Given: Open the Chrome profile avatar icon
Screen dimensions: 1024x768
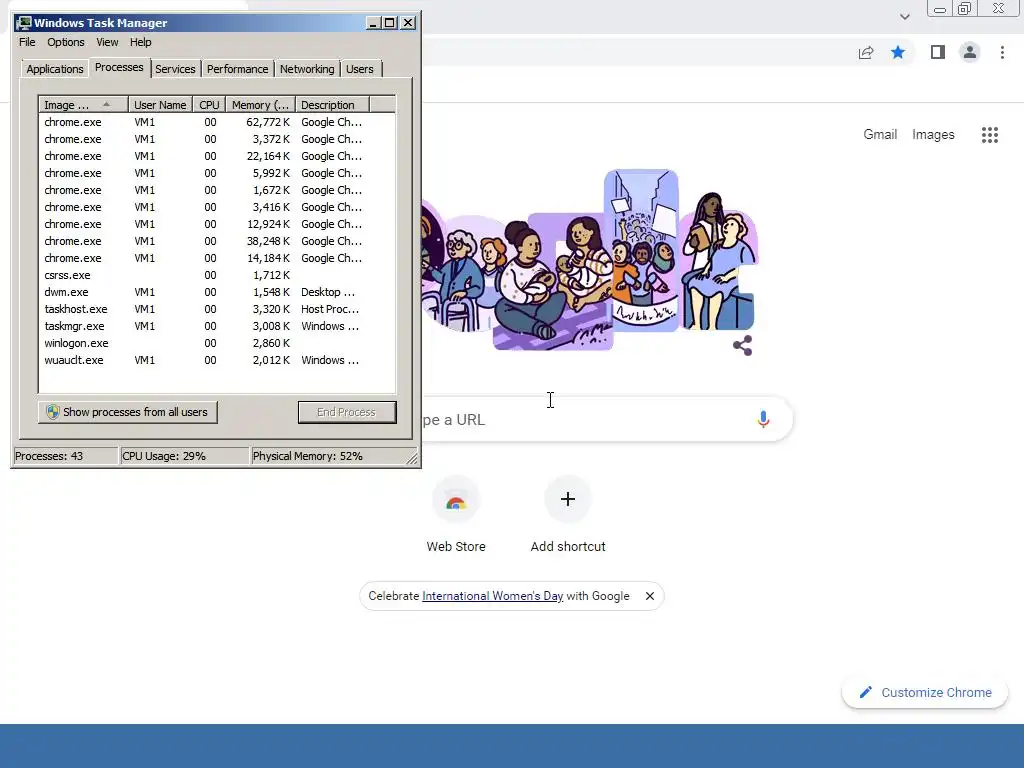Looking at the screenshot, I should (x=970, y=52).
